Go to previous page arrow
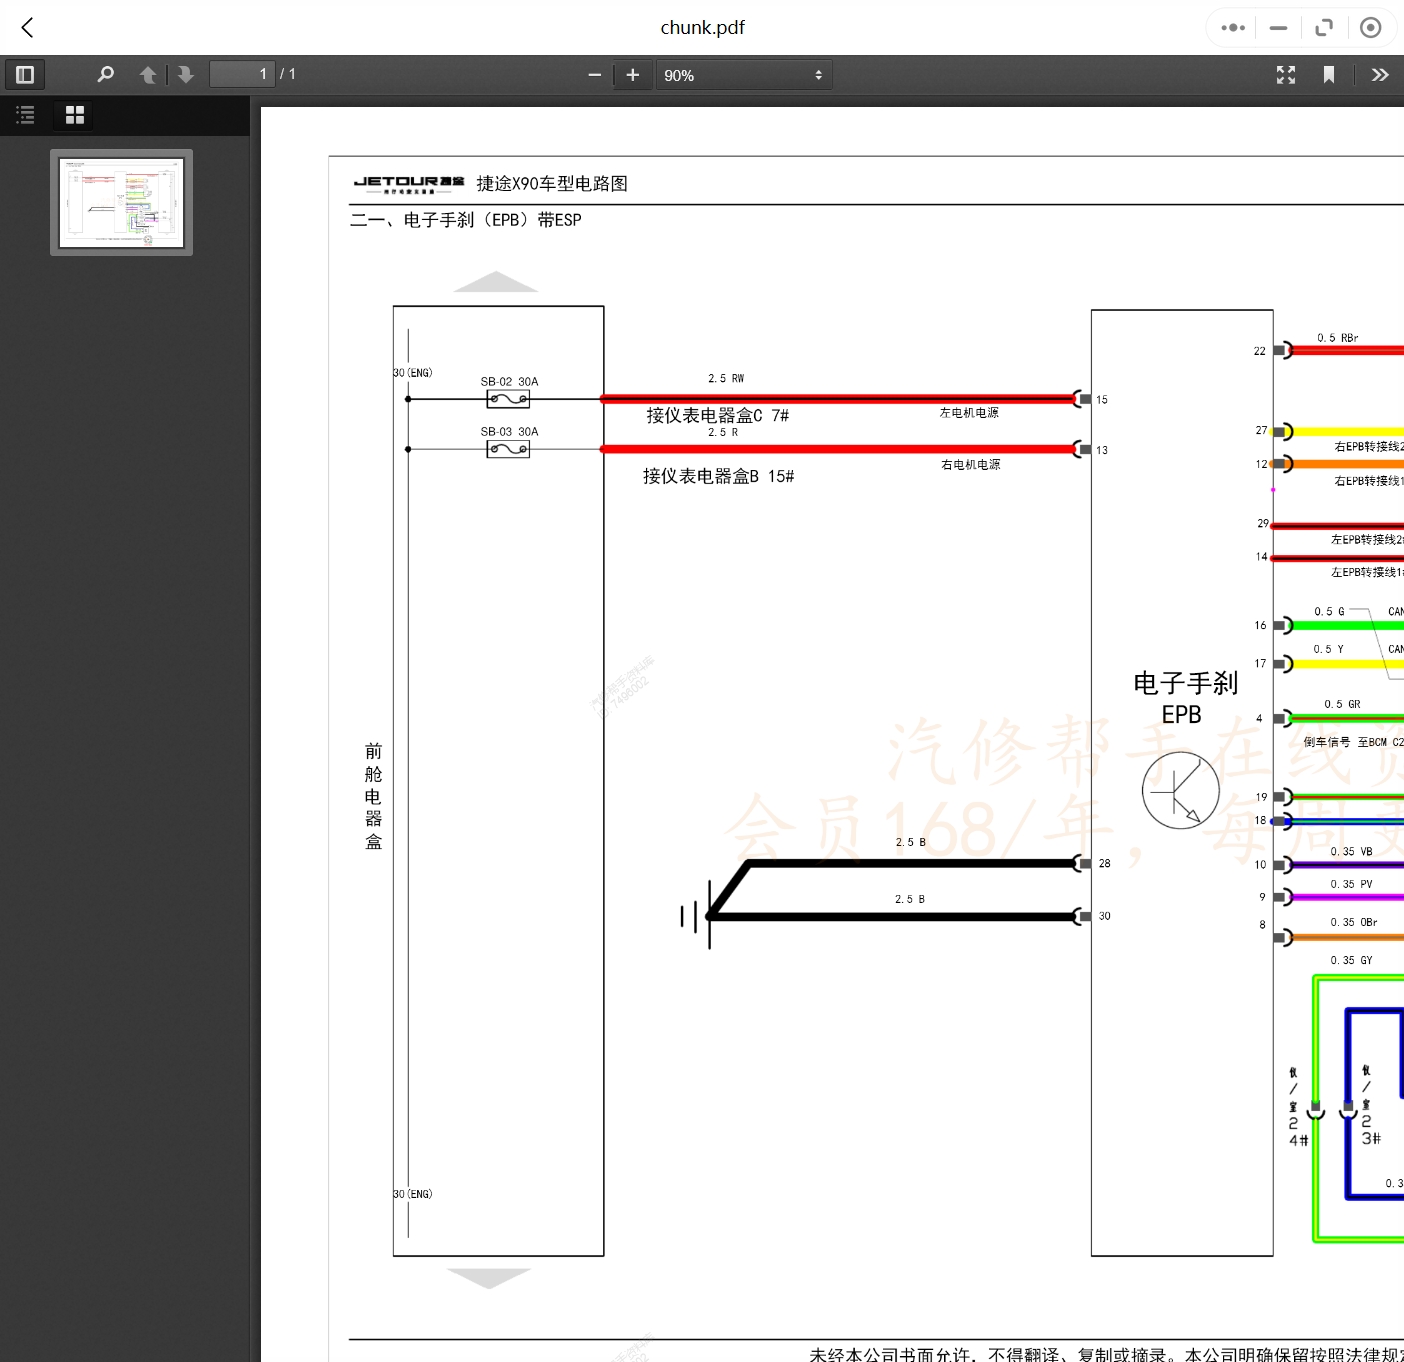 [148, 75]
